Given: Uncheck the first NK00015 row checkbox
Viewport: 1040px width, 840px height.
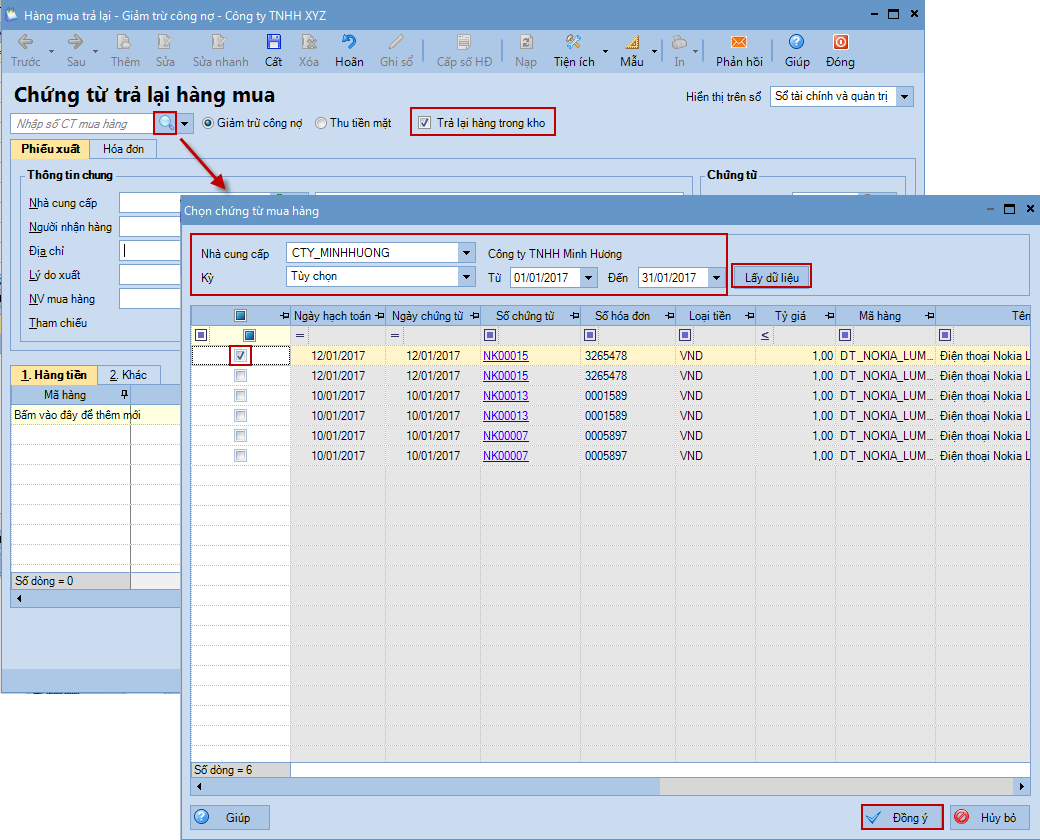Looking at the screenshot, I should coord(241,356).
